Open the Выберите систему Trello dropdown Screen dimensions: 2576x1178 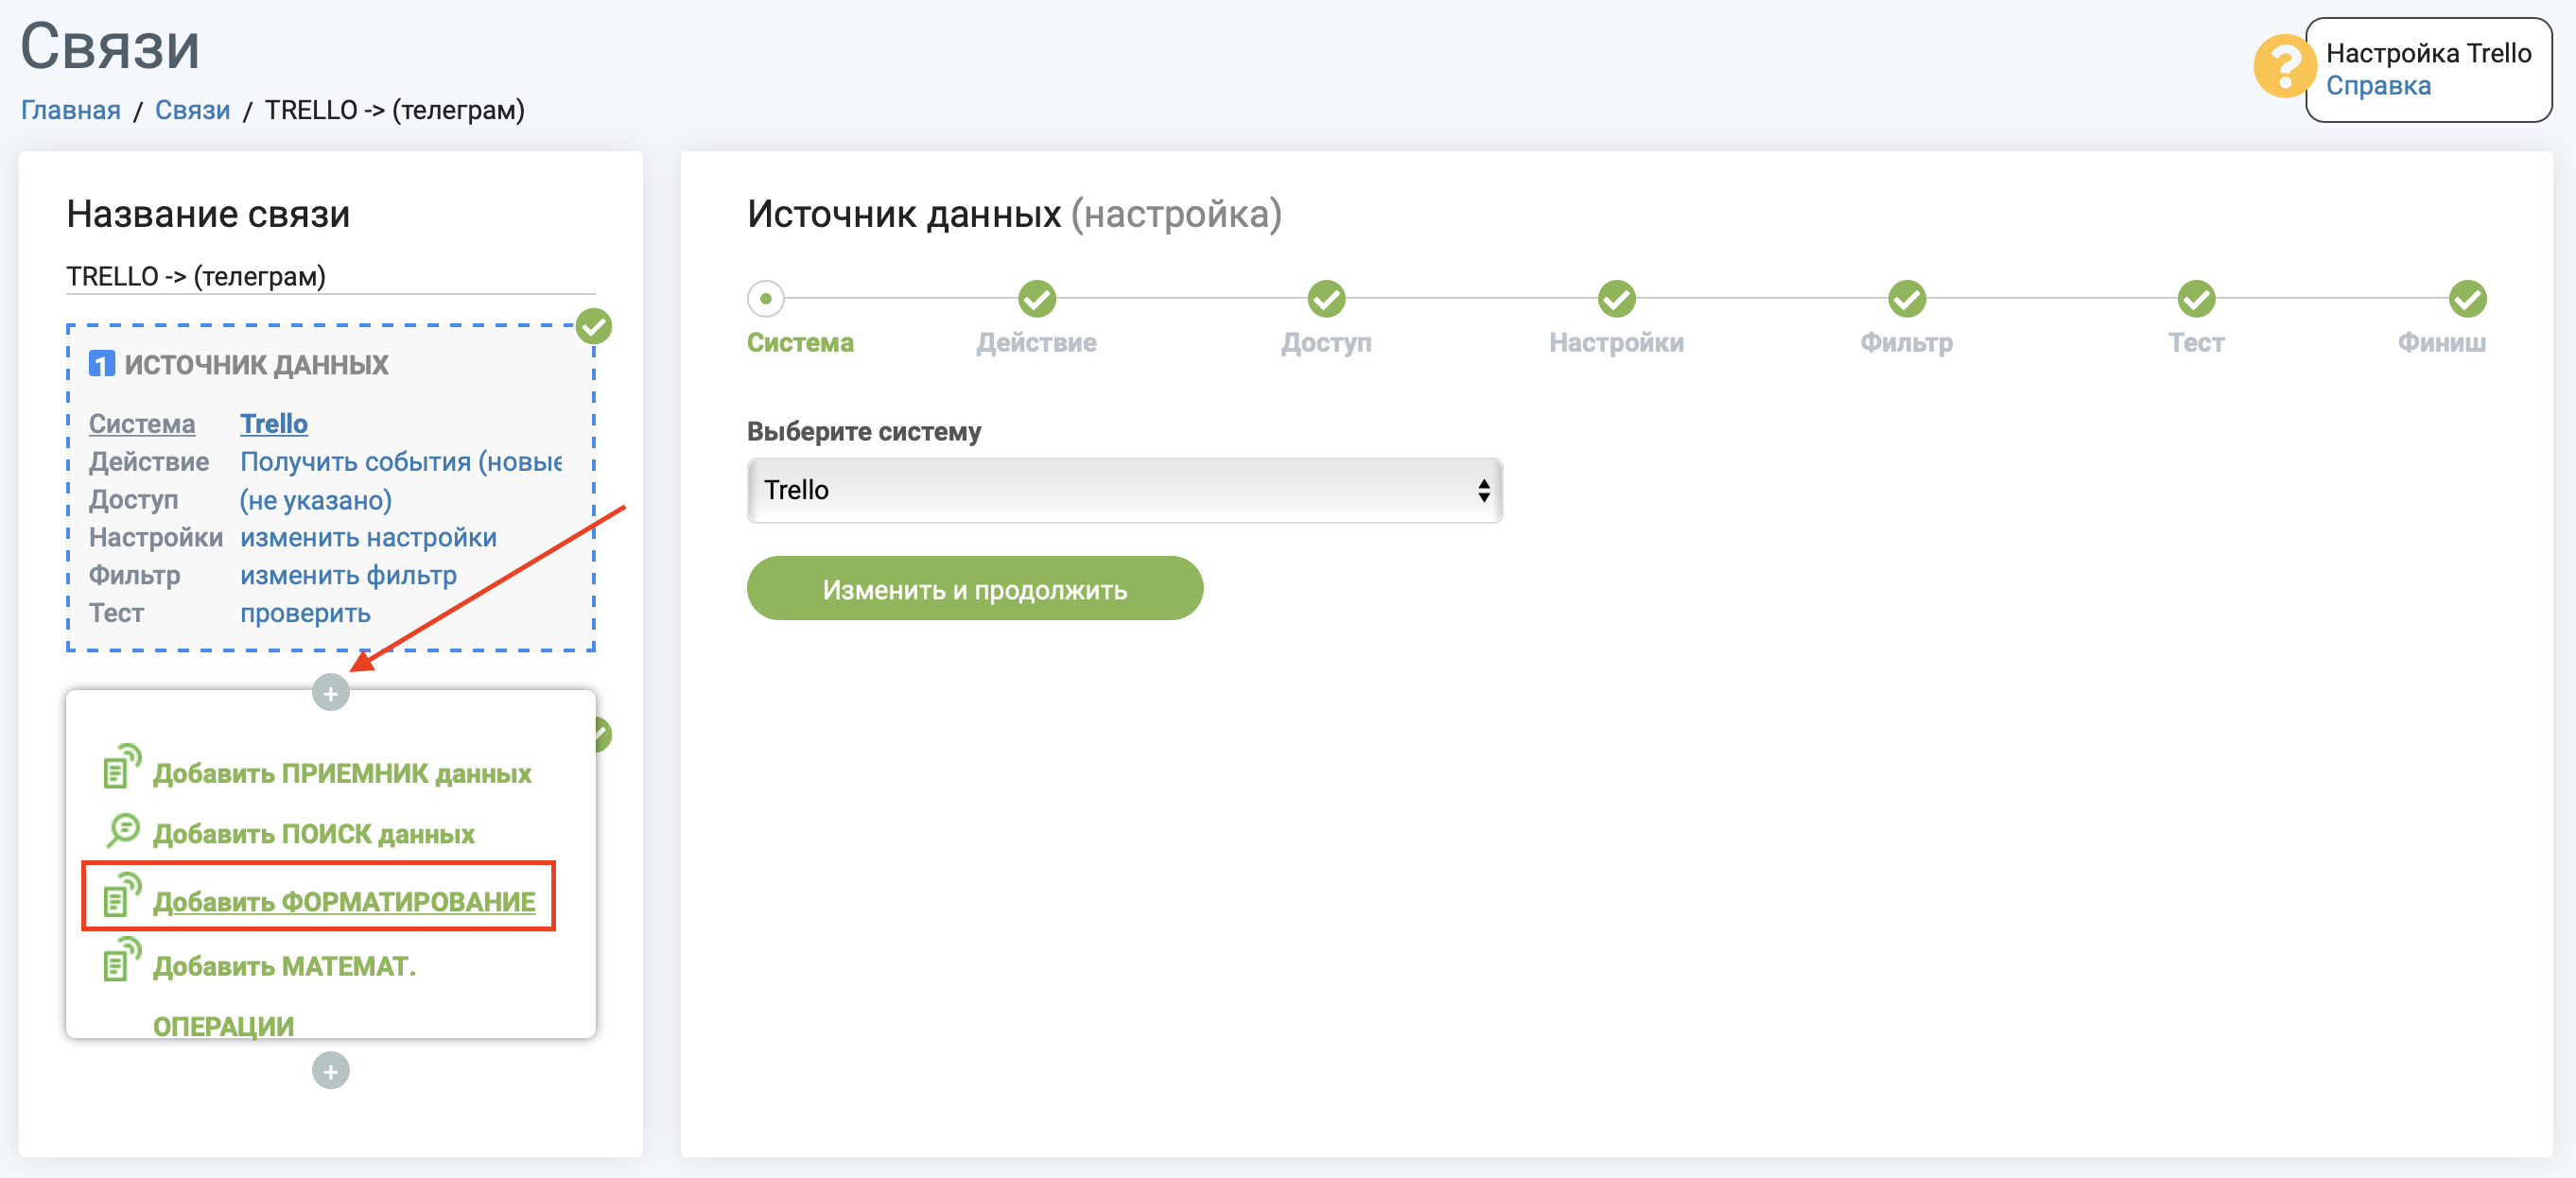[x=1125, y=490]
